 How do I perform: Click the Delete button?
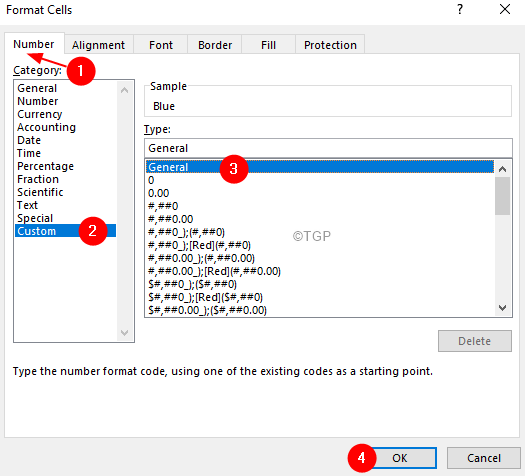pyautogui.click(x=474, y=341)
